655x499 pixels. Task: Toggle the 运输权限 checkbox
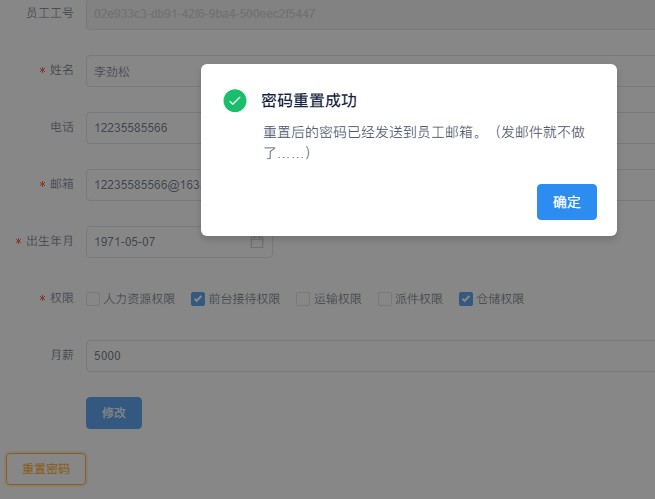click(x=303, y=299)
